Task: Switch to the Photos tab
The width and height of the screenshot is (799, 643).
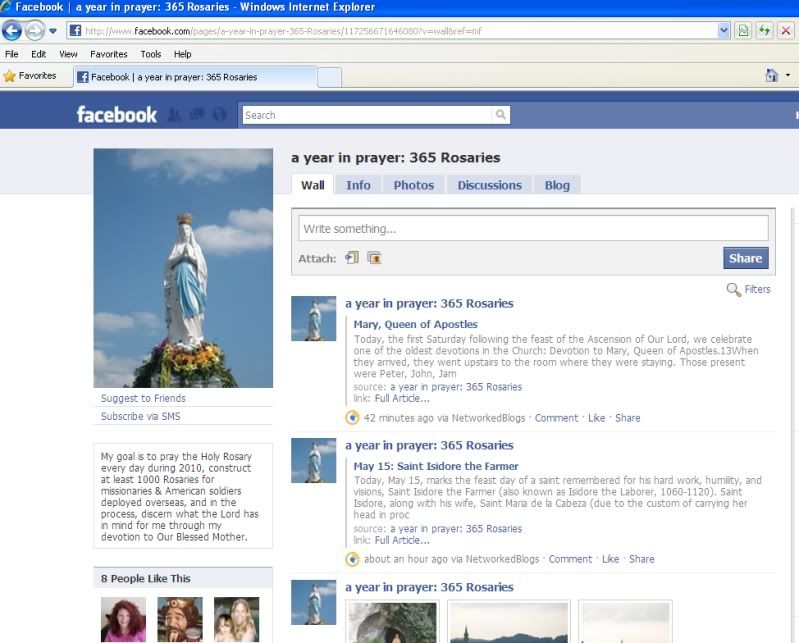Action: click(413, 185)
